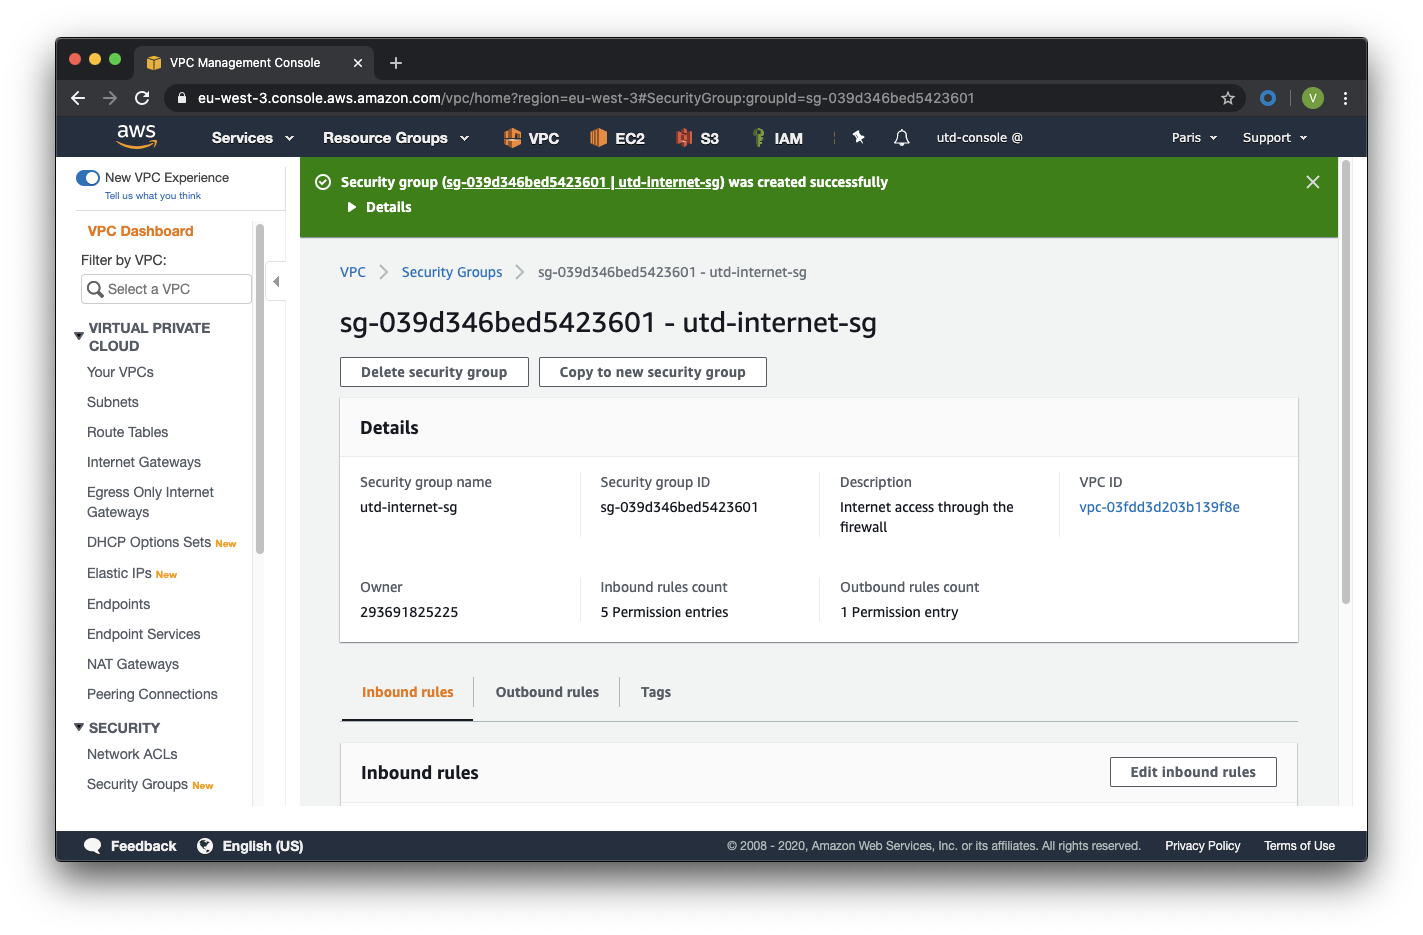Collapse the left navigation pane

pos(276,282)
